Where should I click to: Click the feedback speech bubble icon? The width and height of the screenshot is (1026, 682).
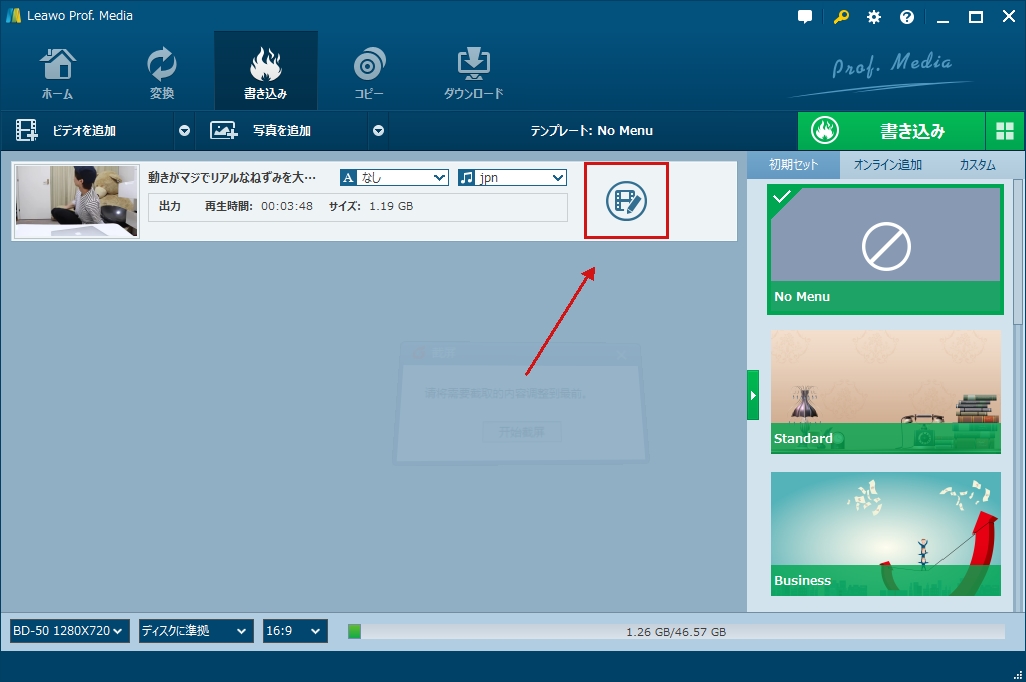805,17
